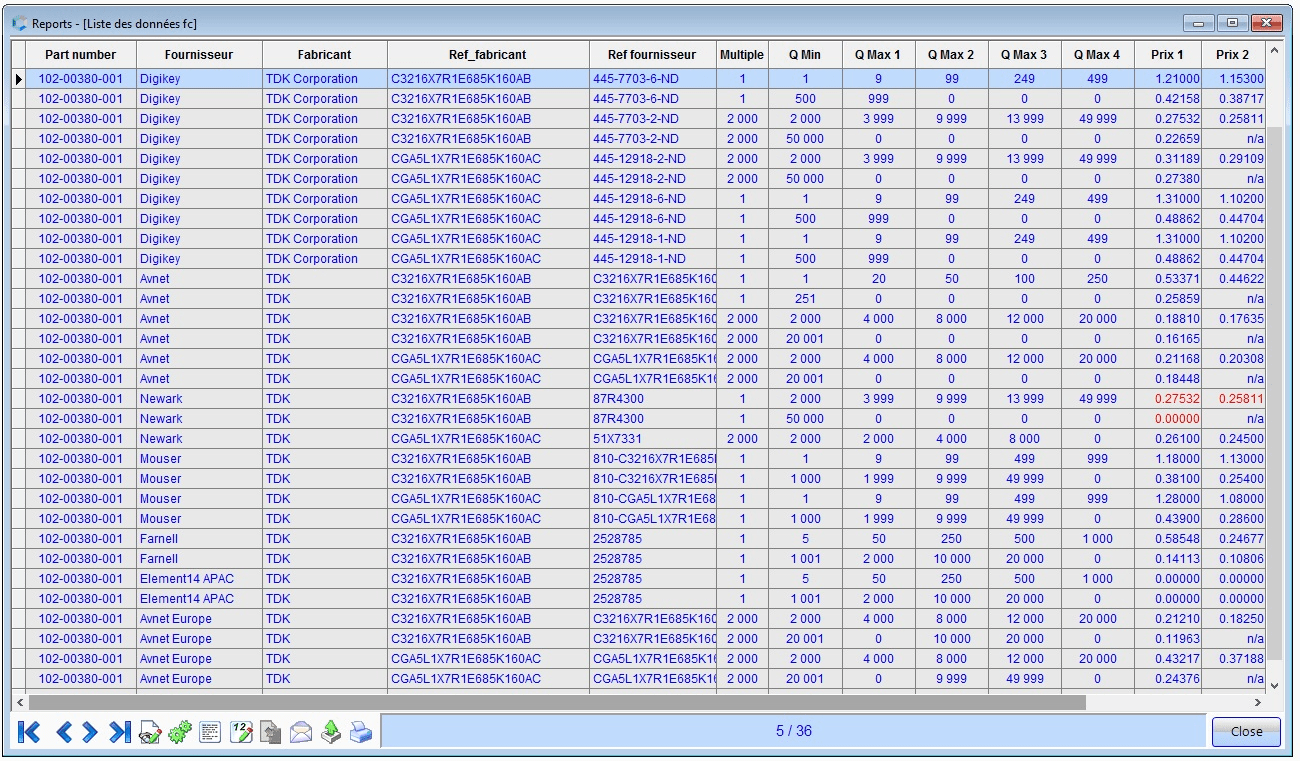1300x761 pixels.
Task: Select the Prix 2 value '0.24500'
Action: click(x=1233, y=439)
